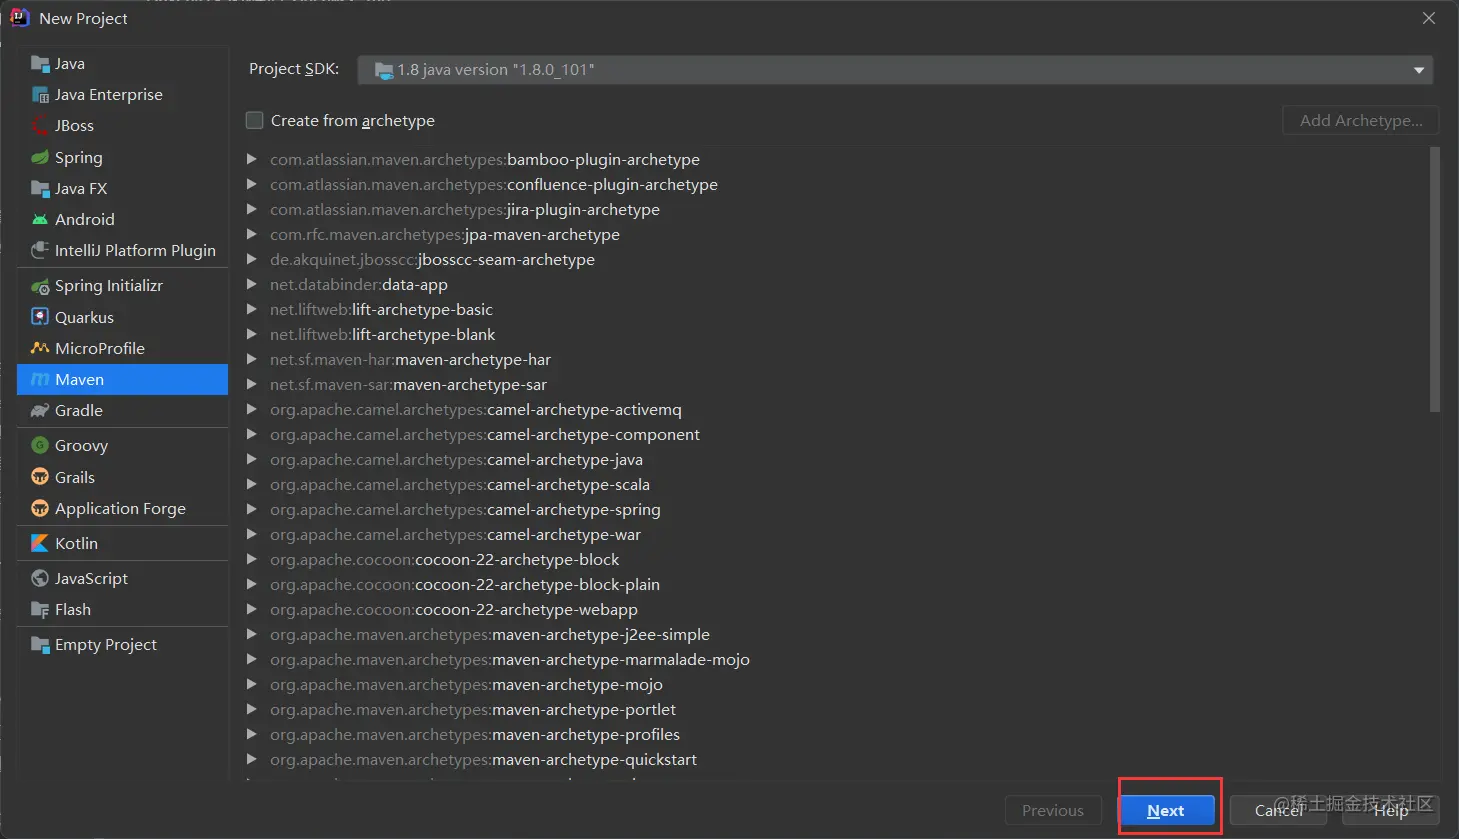Screen dimensions: 1459x839
Task: Click the Cancel button
Action: [x=1278, y=811]
